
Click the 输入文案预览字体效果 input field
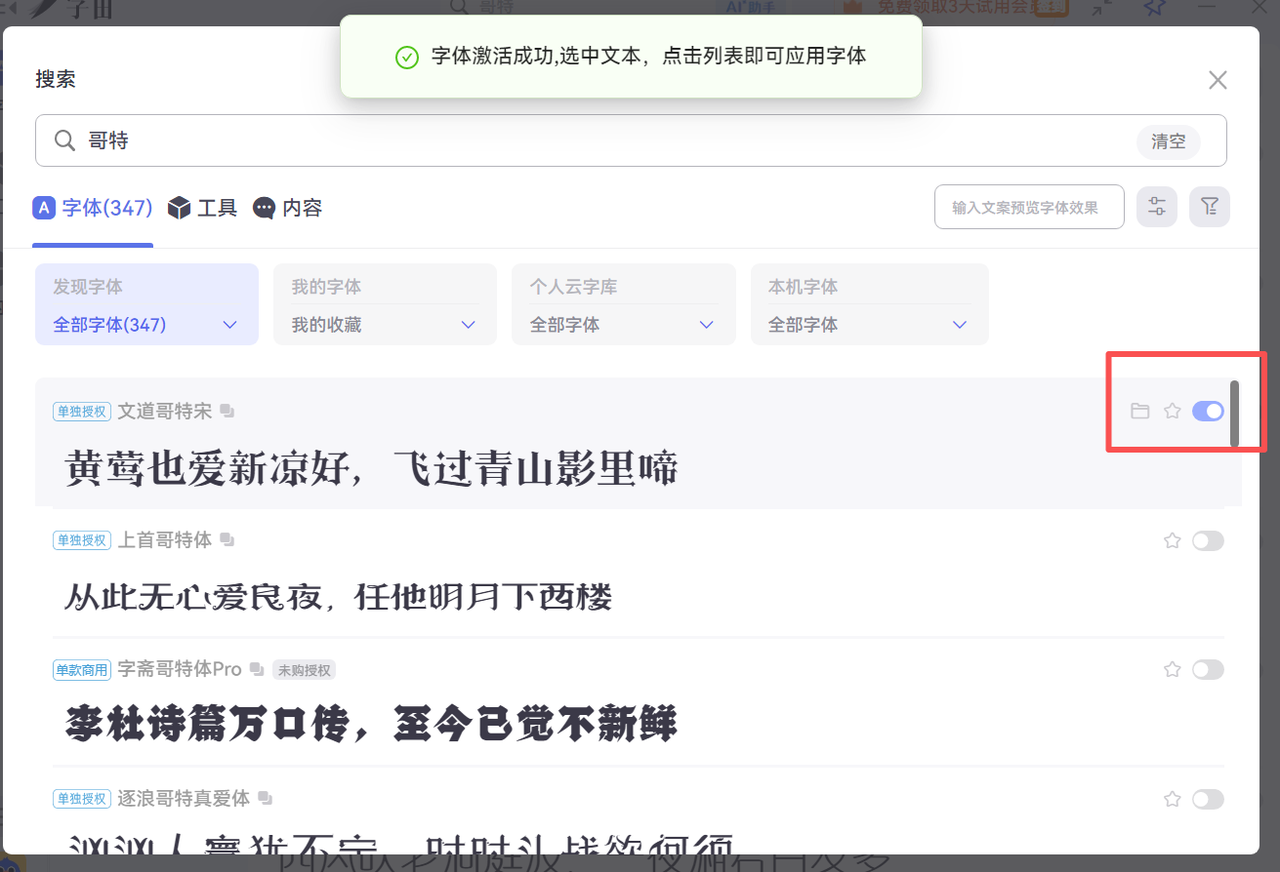point(1028,207)
